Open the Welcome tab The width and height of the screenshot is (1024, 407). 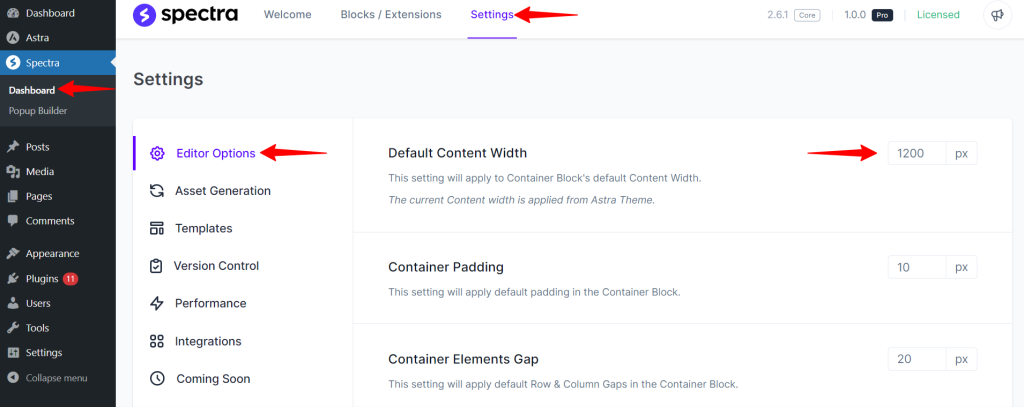click(x=287, y=15)
